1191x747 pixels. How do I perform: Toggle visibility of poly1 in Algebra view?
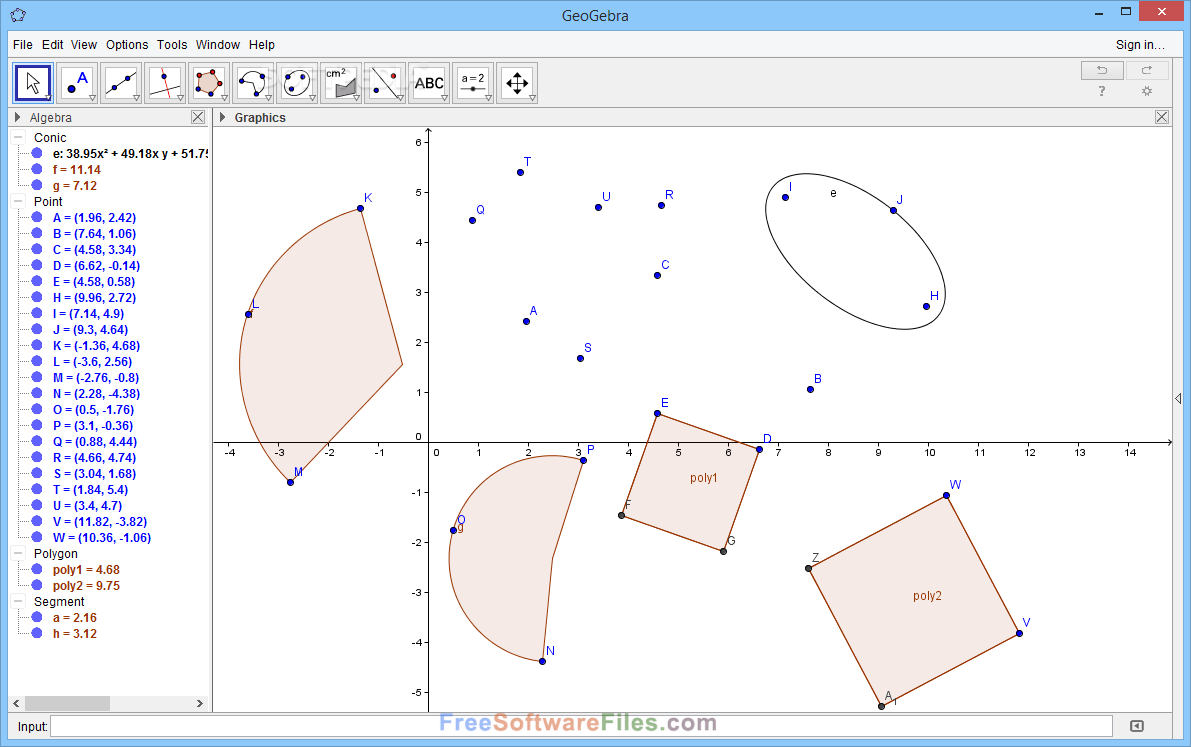tap(38, 569)
